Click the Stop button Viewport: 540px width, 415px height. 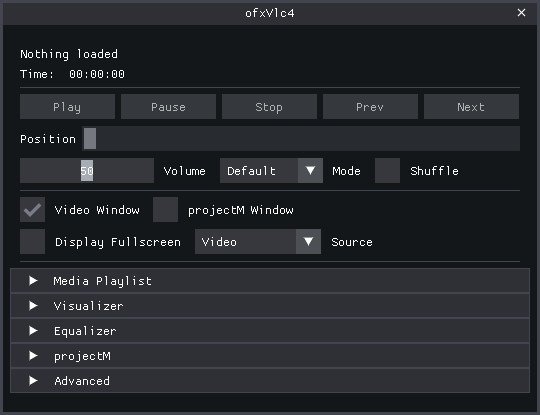coord(269,107)
